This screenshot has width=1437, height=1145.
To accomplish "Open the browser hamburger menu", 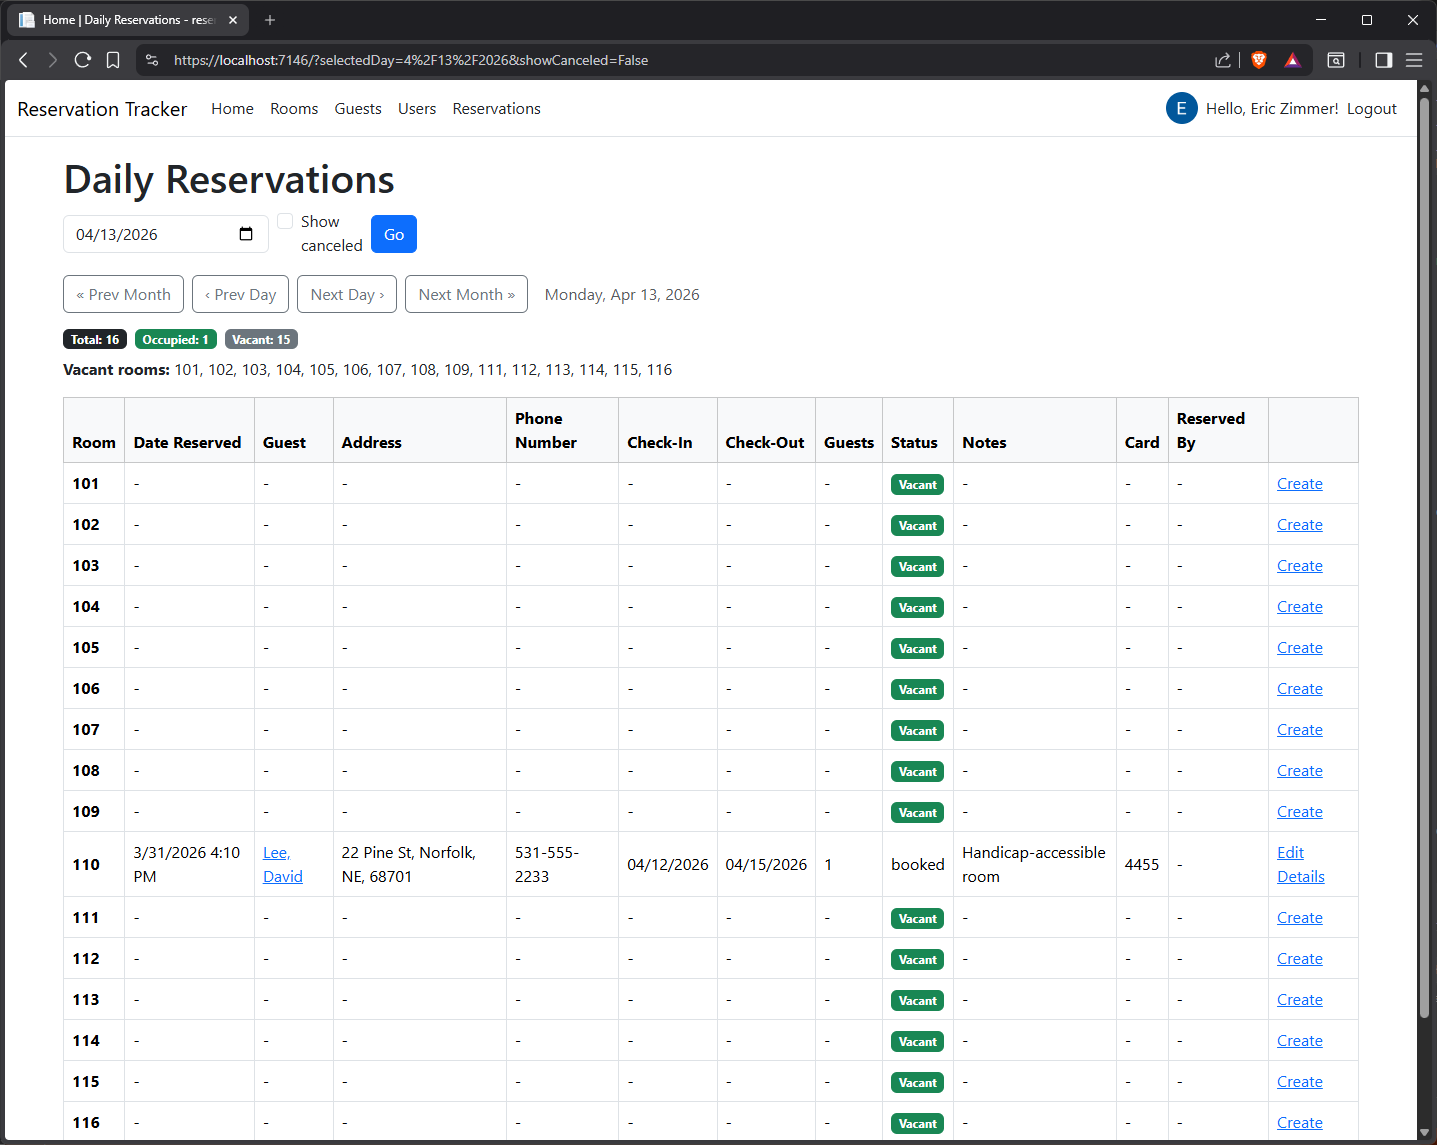I will 1414,60.
